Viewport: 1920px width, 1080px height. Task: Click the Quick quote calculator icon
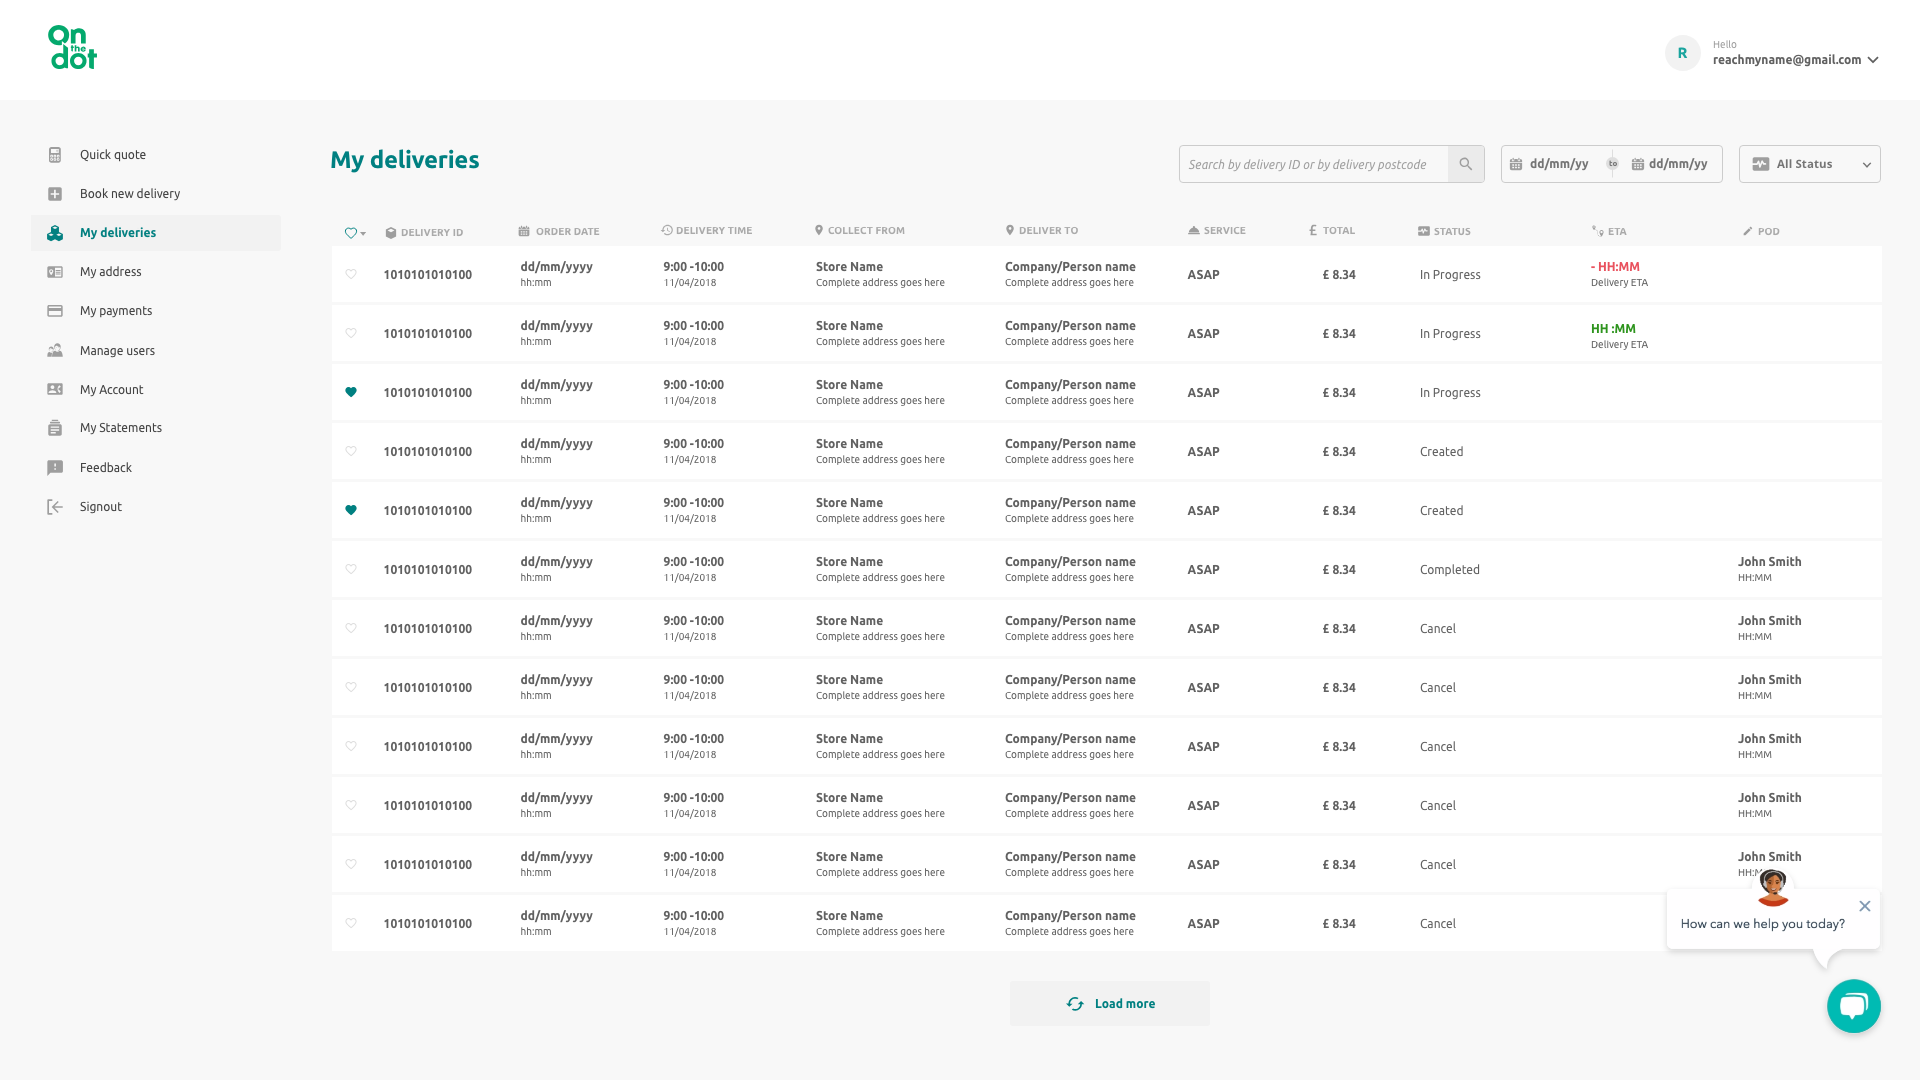(55, 155)
